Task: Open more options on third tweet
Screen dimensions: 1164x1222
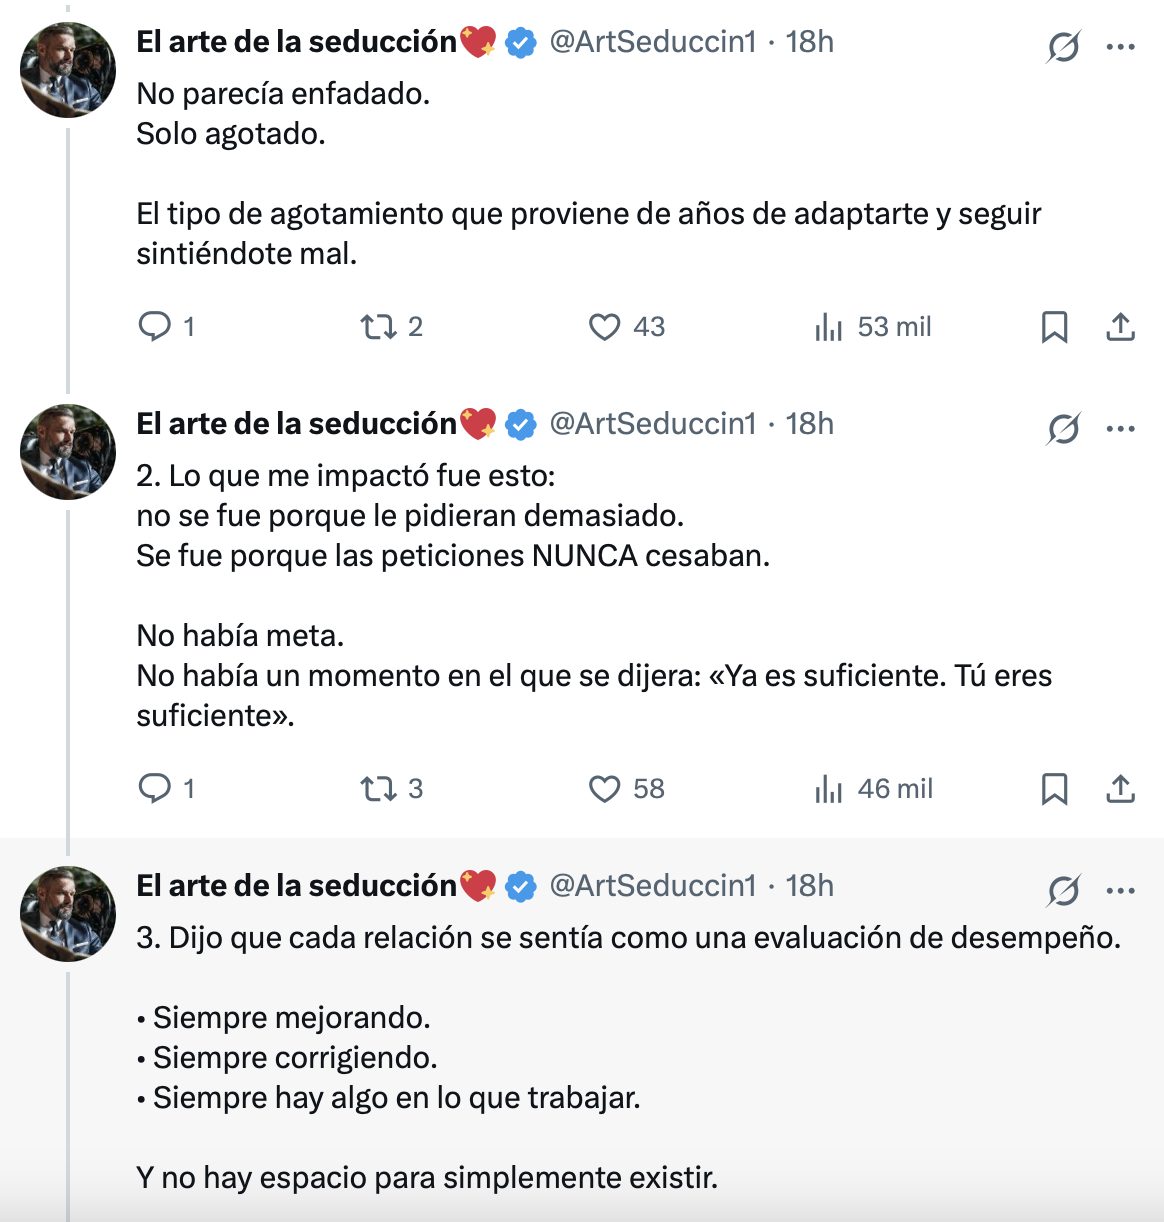Action: pyautogui.click(x=1120, y=890)
